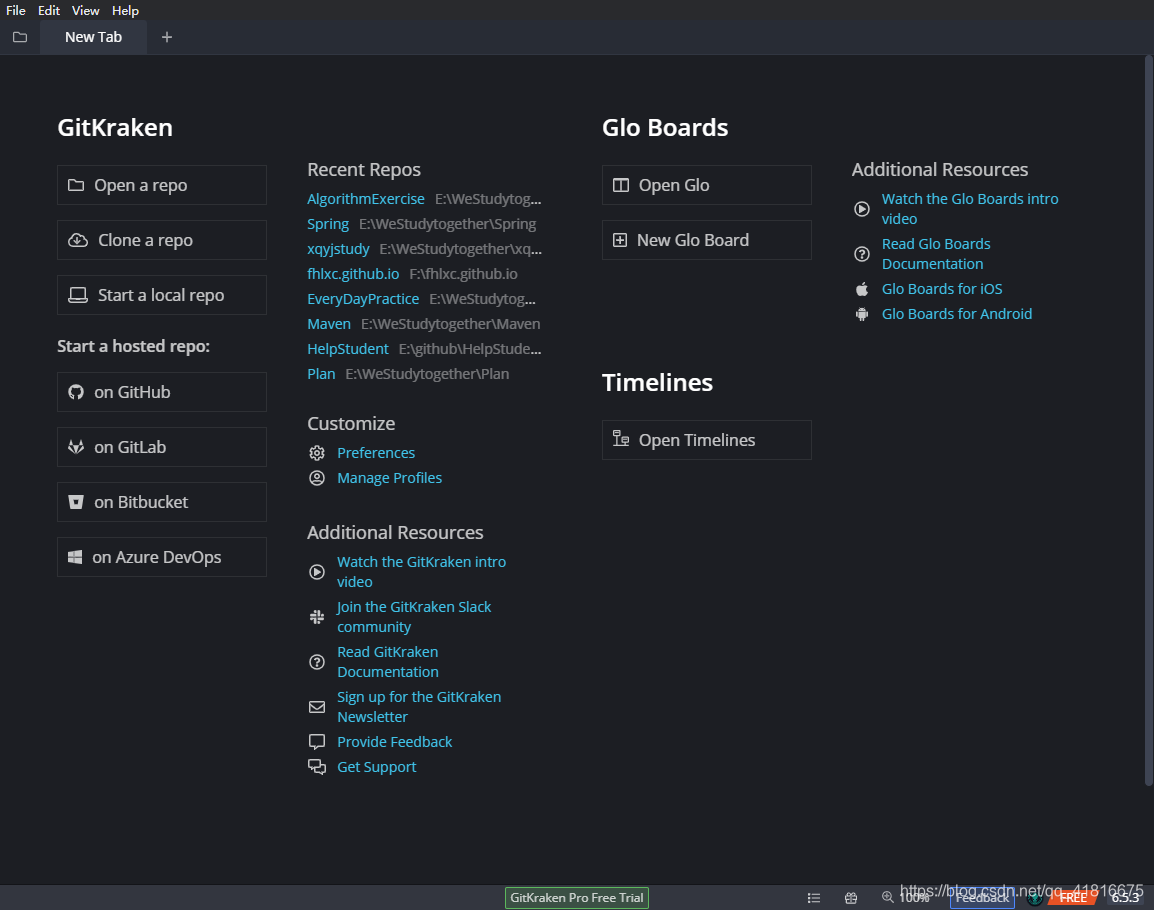Click the zoom magnifier icon in status bar
The image size is (1154, 910).
pos(888,897)
